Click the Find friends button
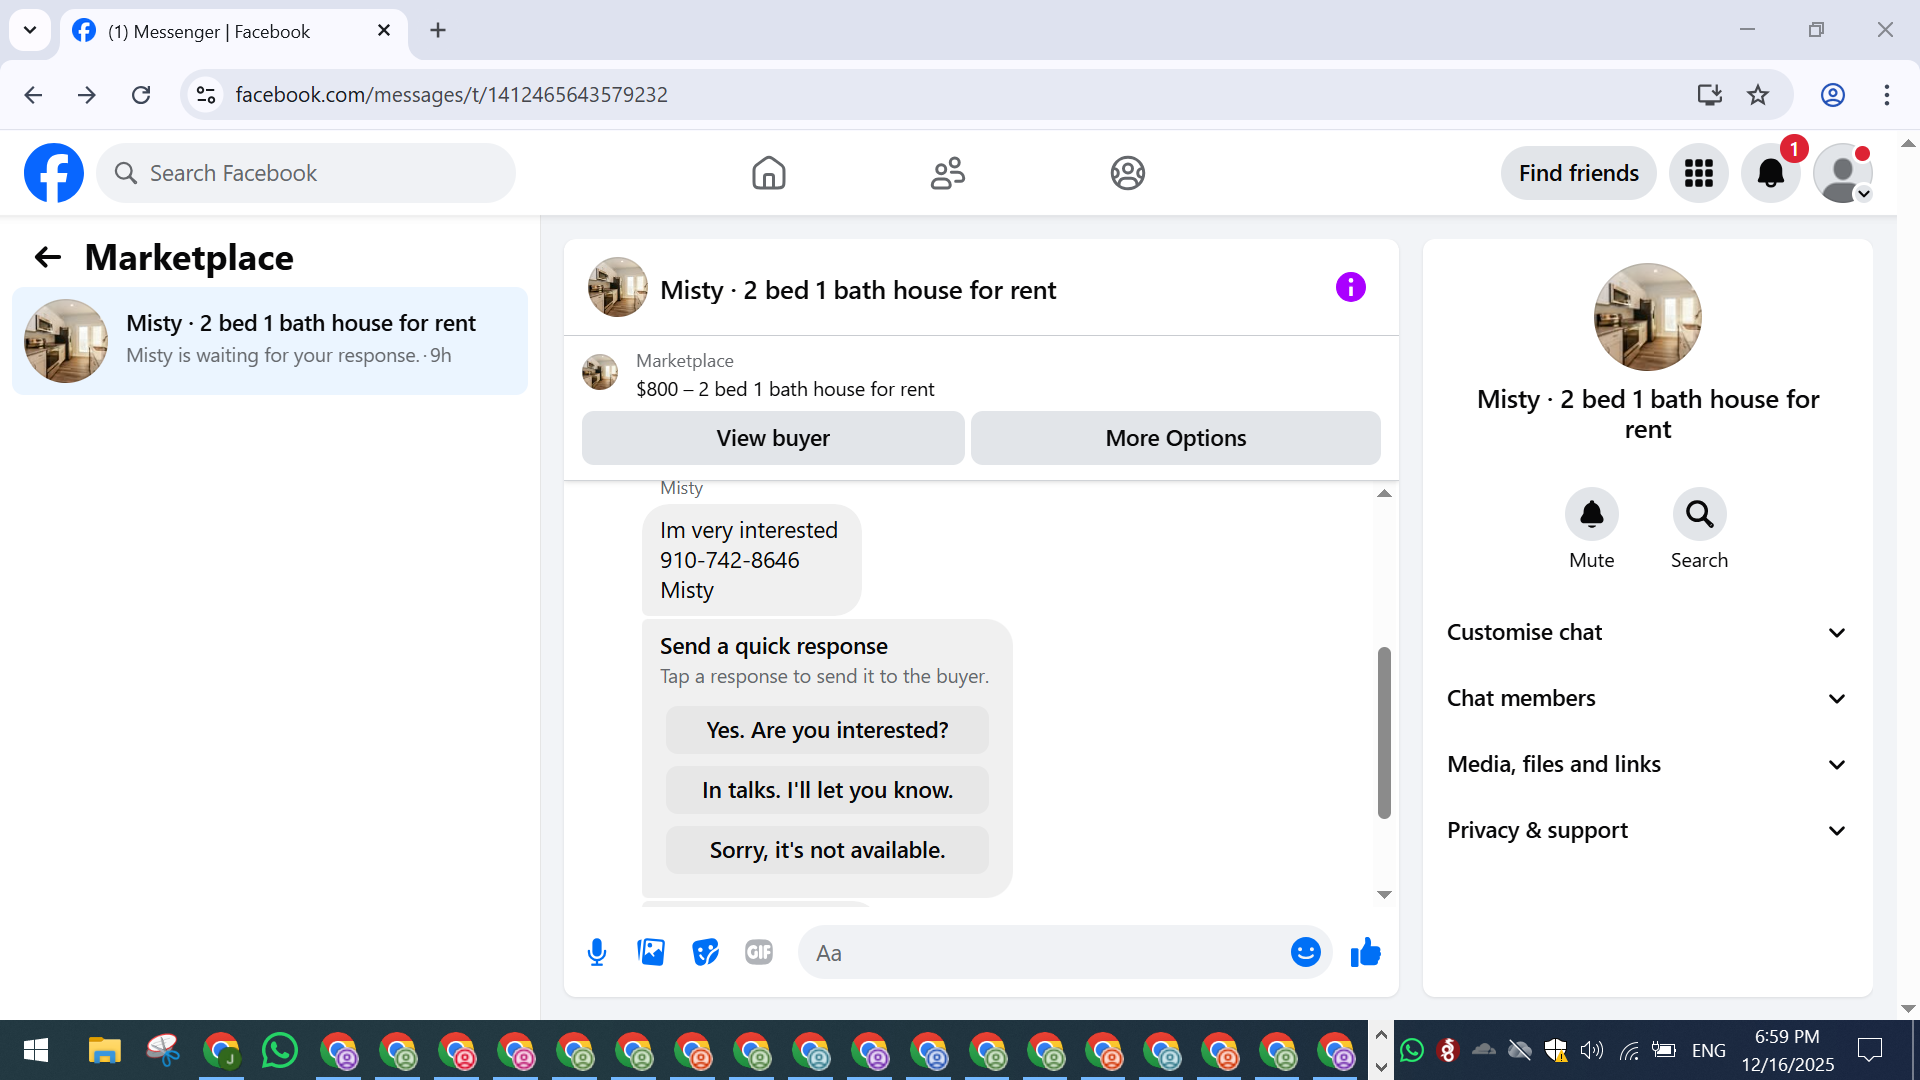Screen dimensions: 1920x1080 coord(1579,173)
